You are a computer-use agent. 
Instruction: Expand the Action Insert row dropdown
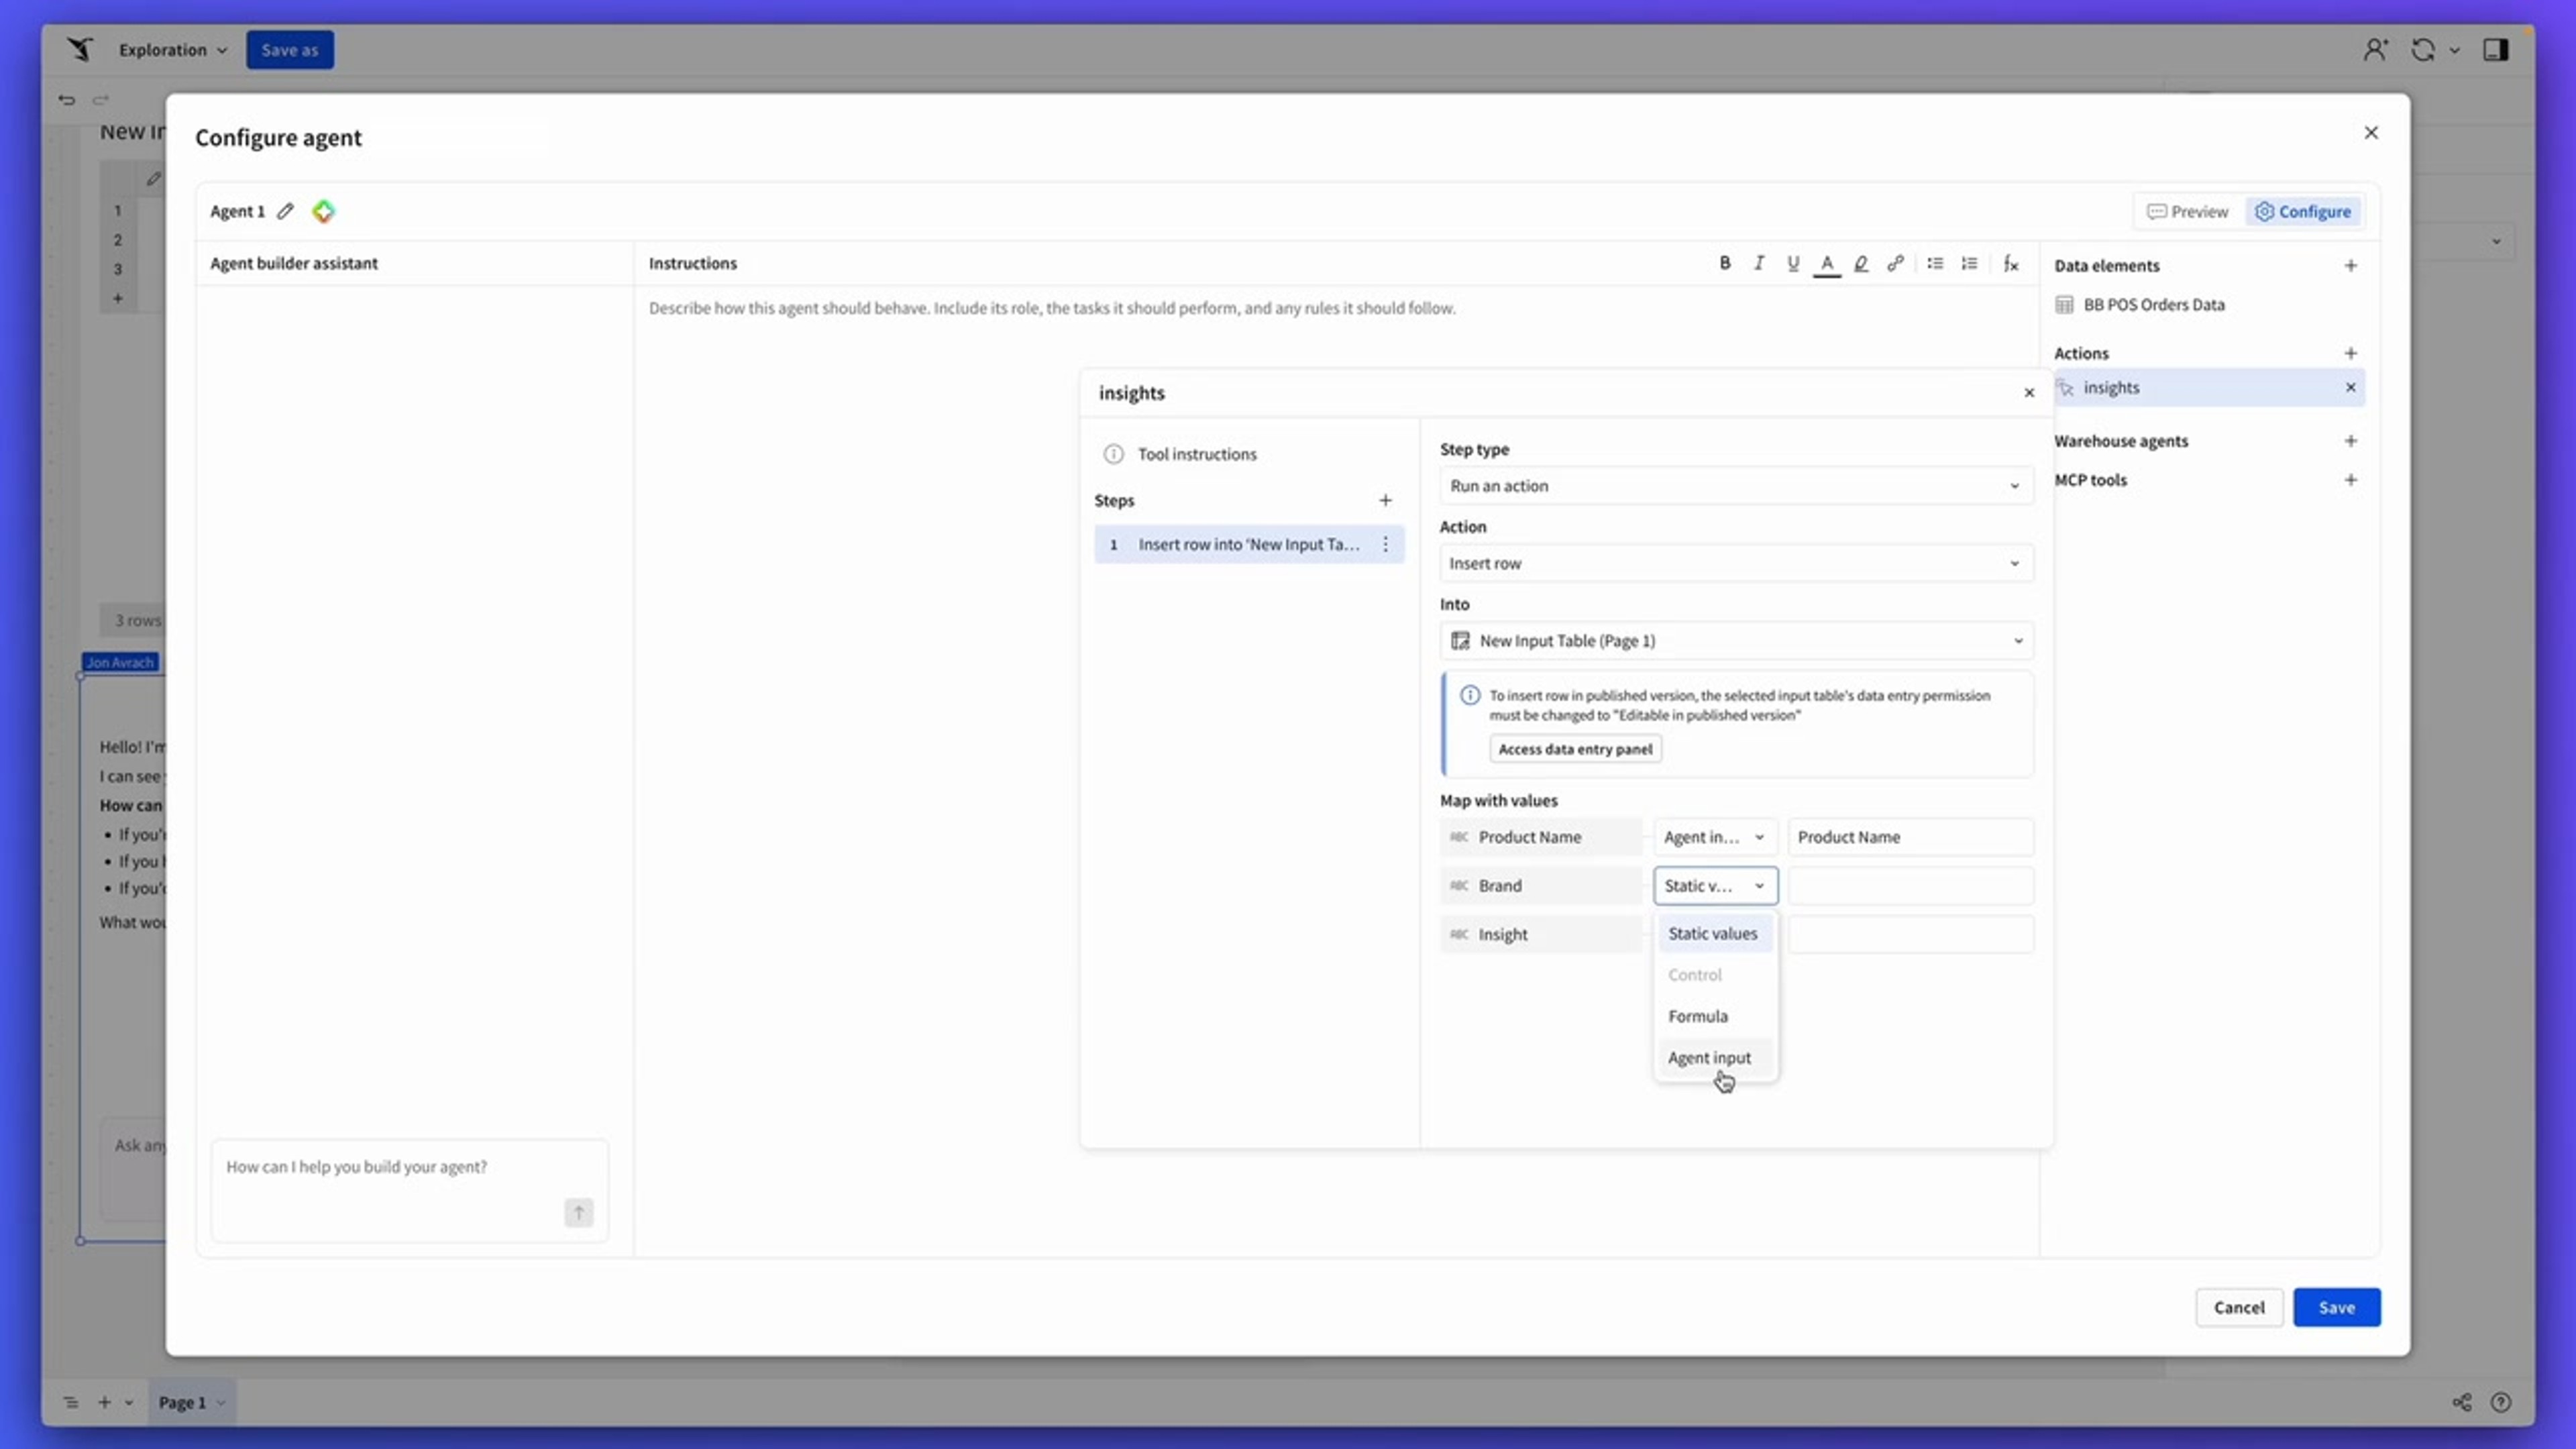[1736, 563]
